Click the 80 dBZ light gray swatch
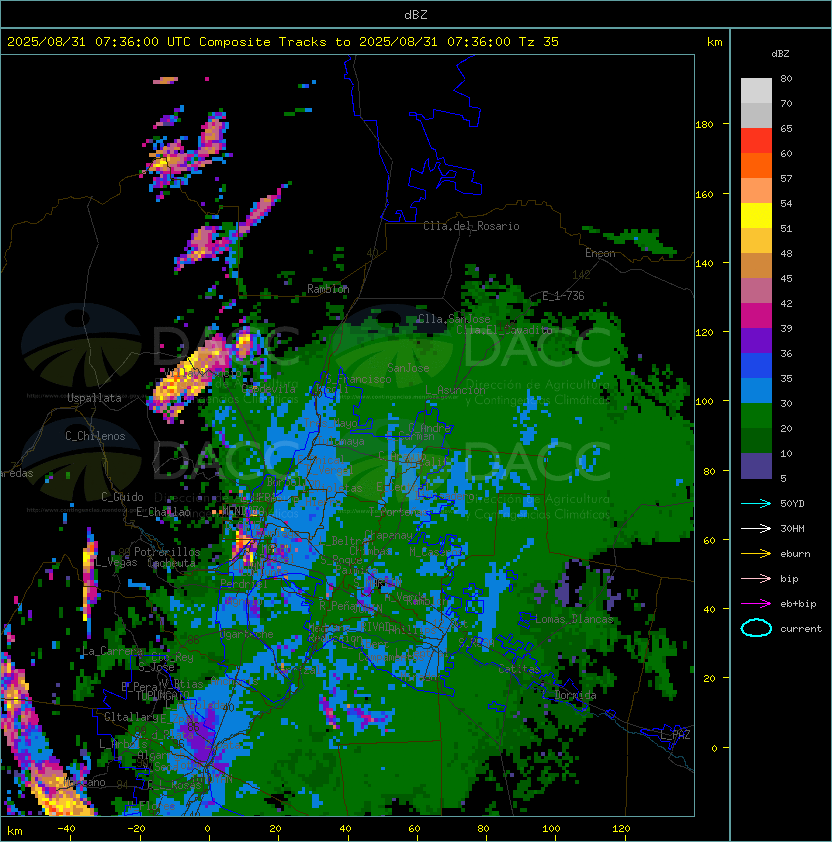 click(x=756, y=91)
